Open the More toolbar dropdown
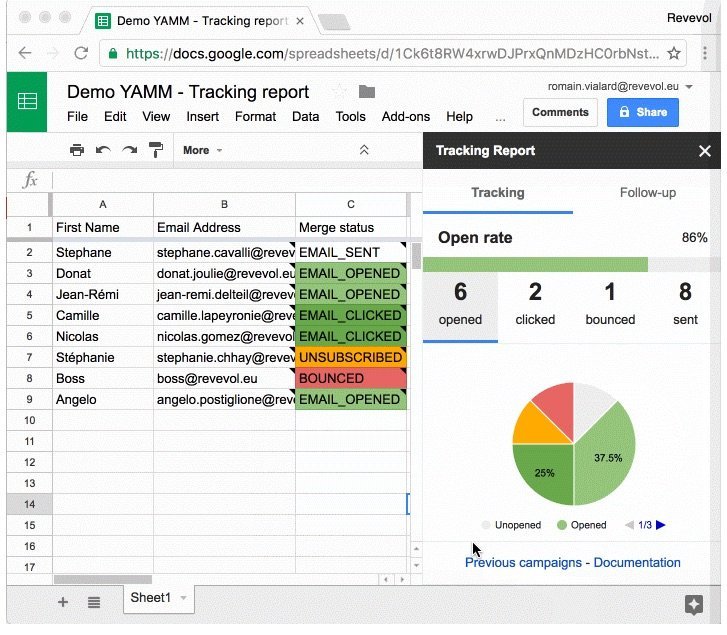This screenshot has height=635, width=727. [x=203, y=150]
